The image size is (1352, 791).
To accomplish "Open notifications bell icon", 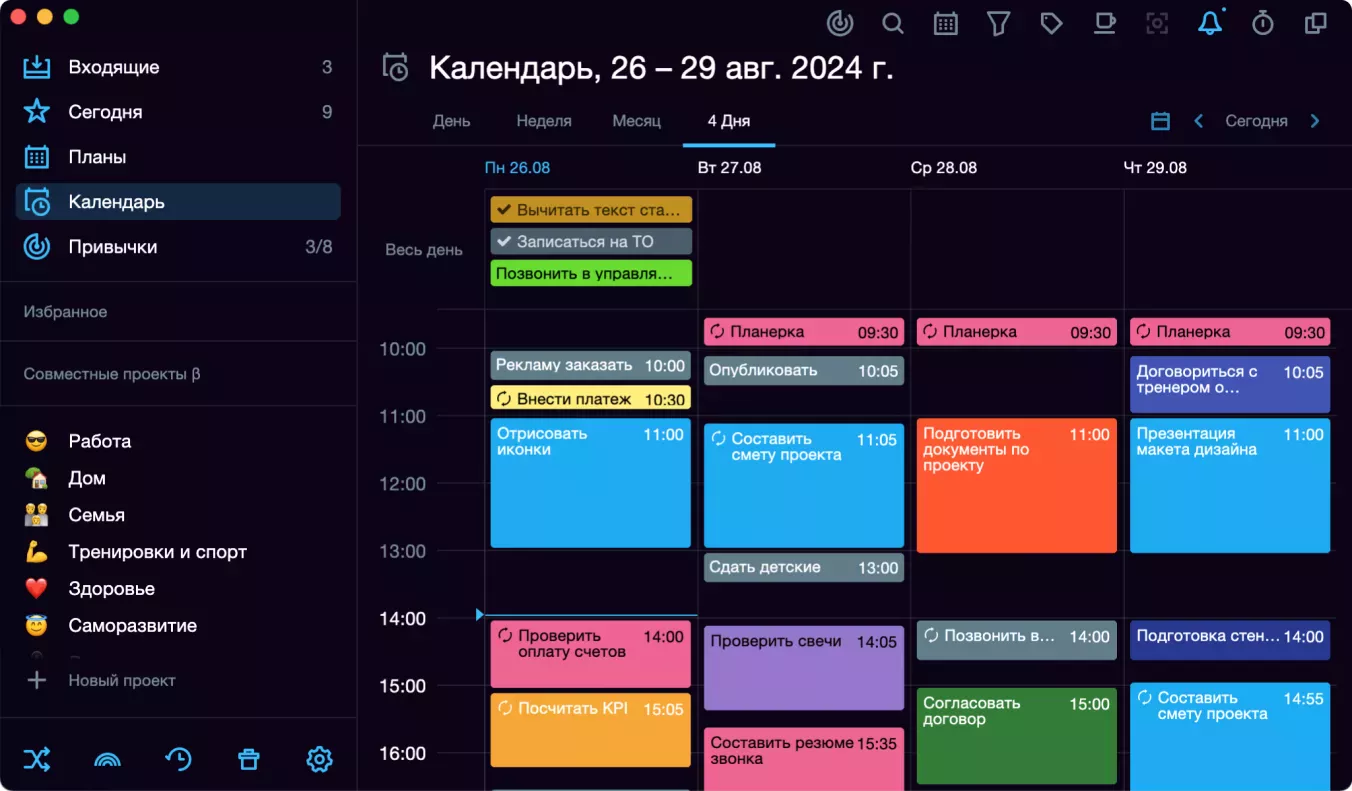I will click(1210, 23).
